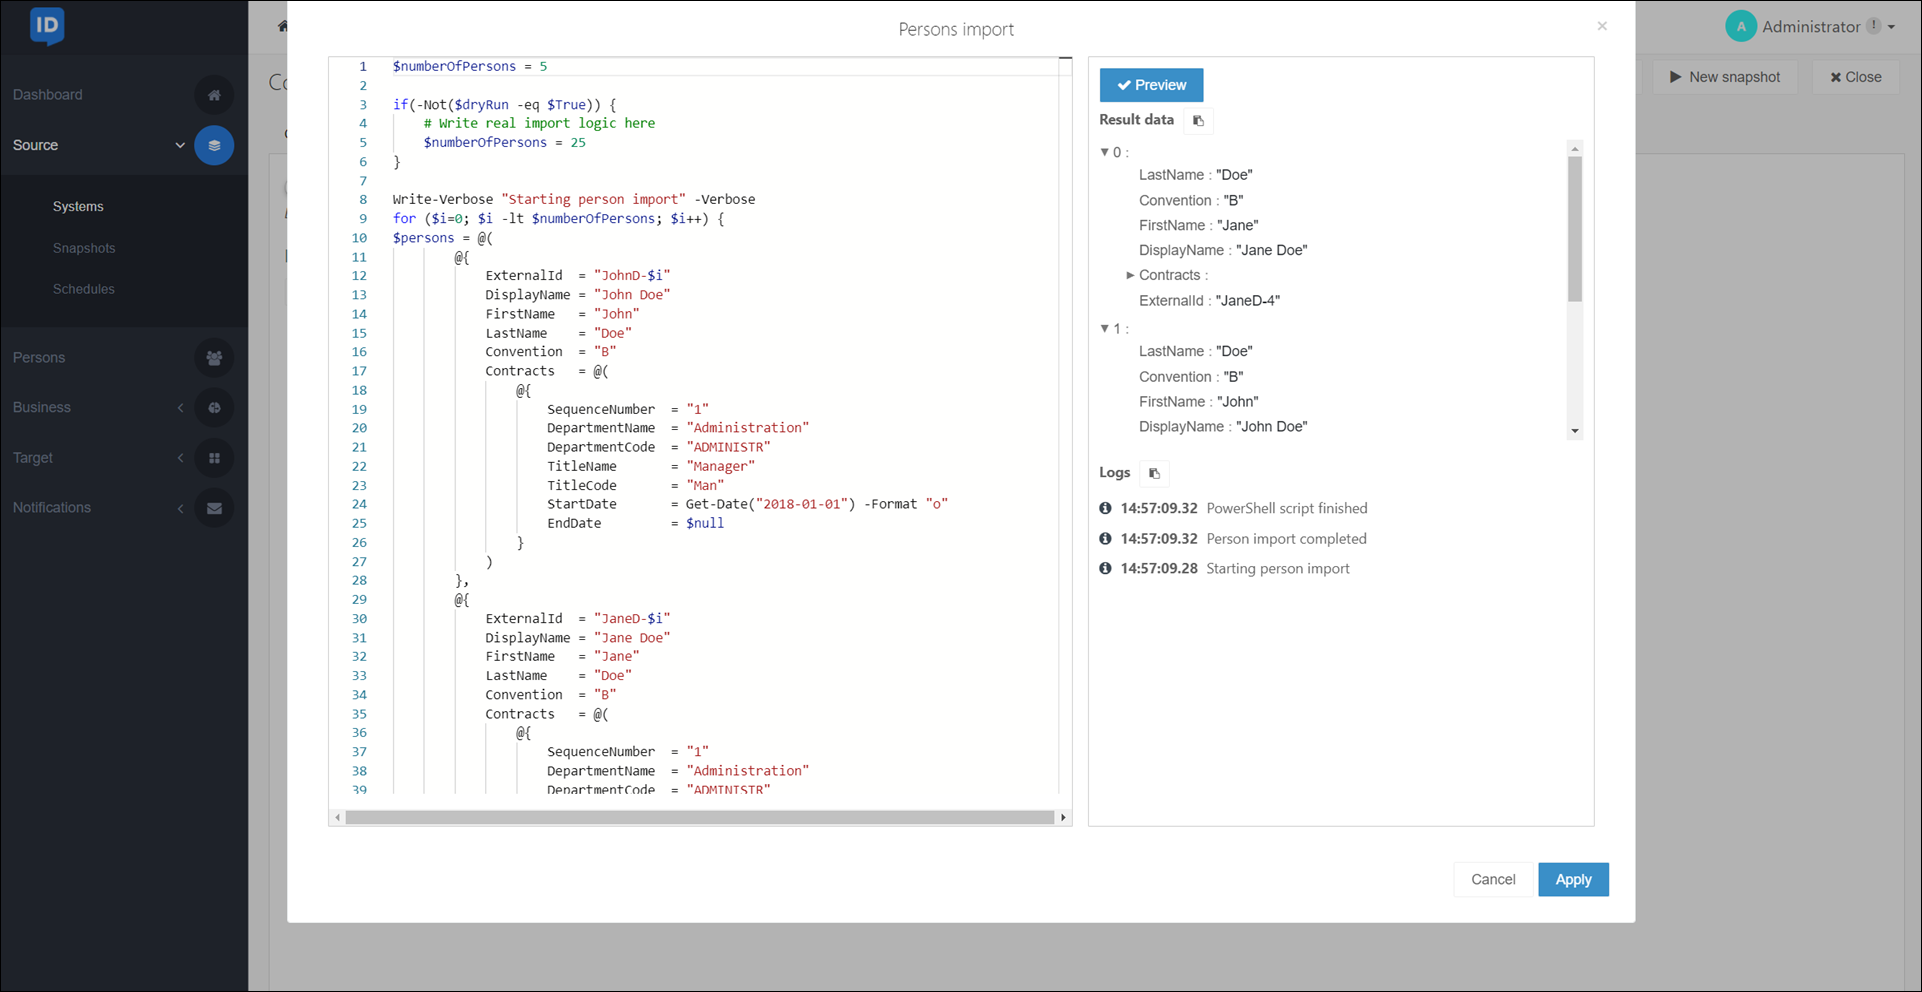Apply the import script
This screenshot has height=992, width=1922.
pos(1573,880)
